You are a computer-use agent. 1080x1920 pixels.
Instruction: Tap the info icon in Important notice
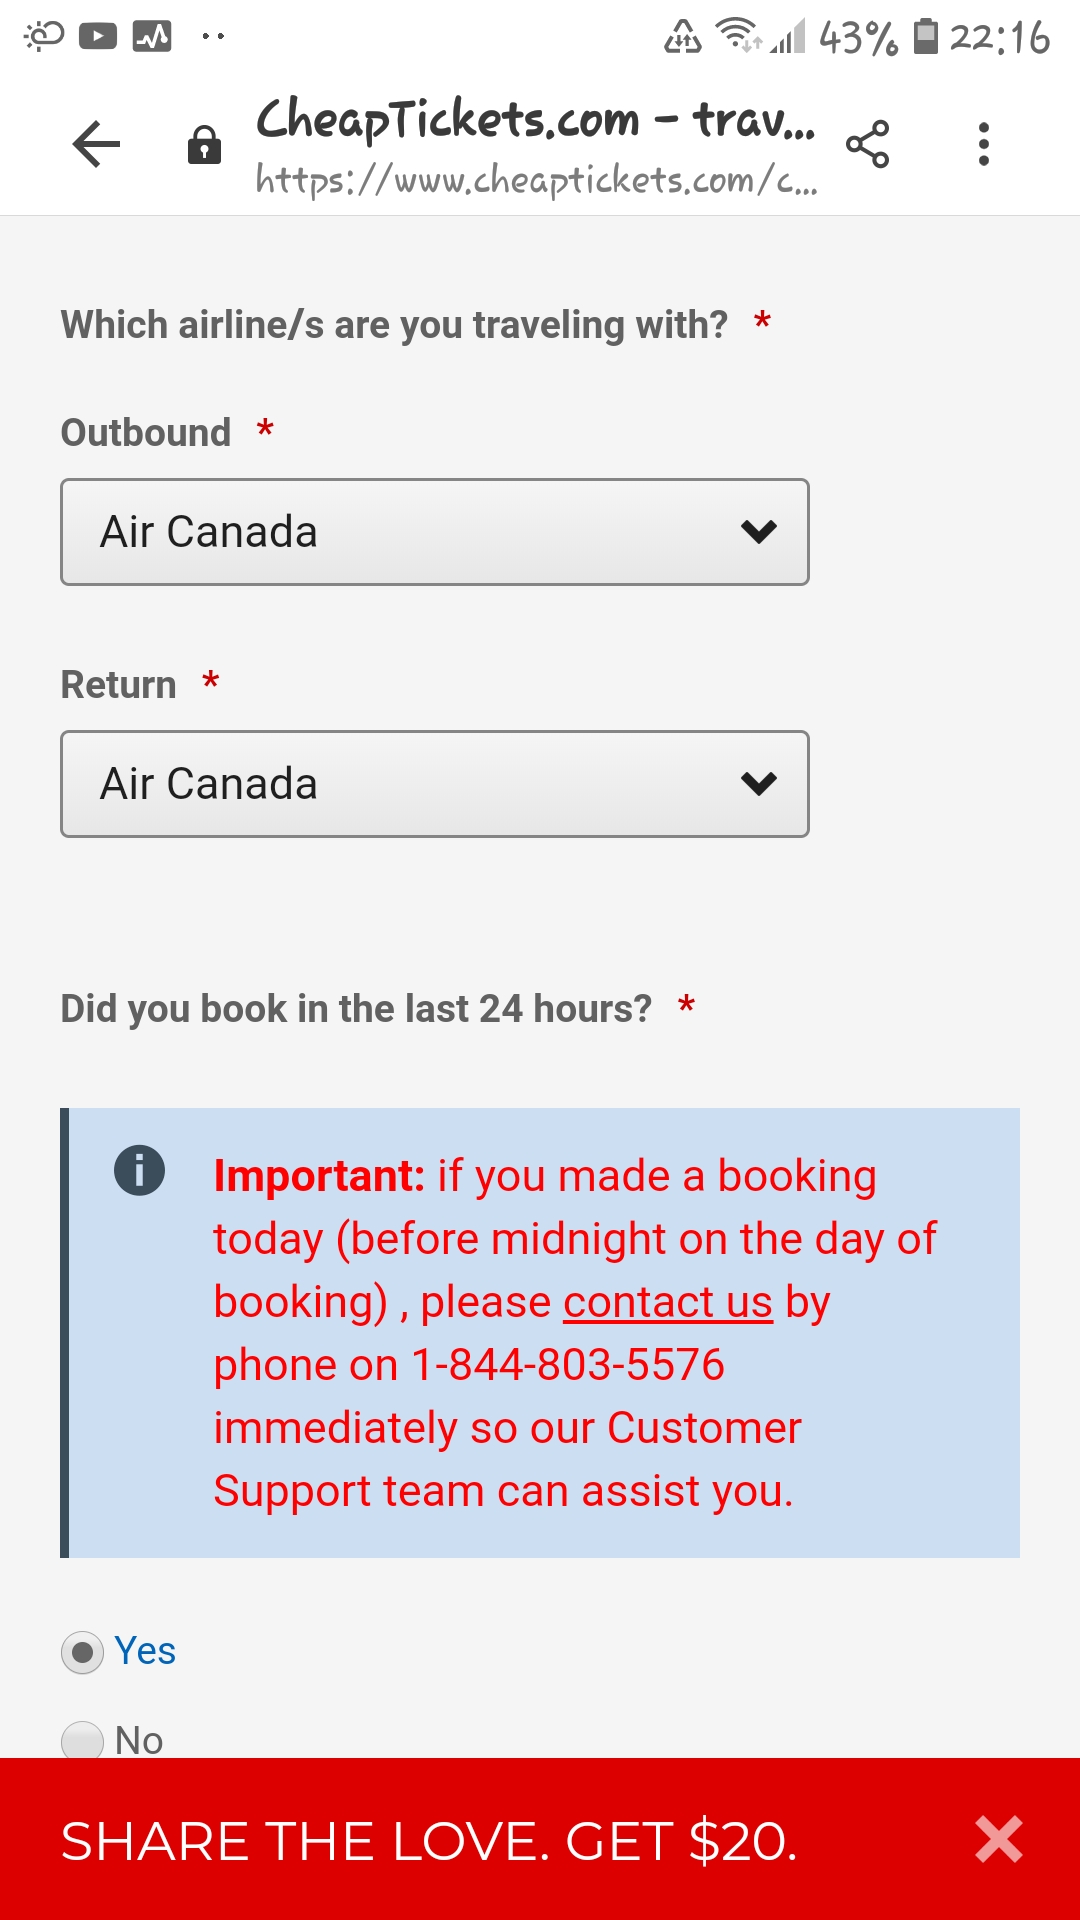coord(139,1170)
